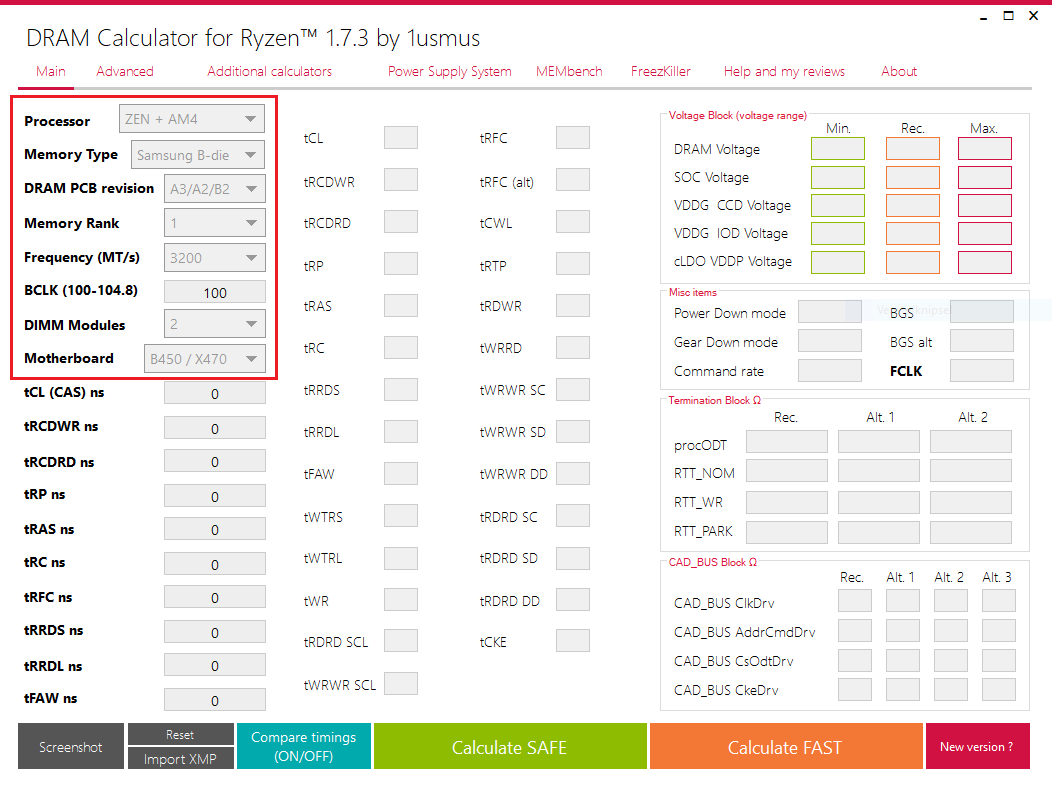Open DRAM PCB revision dropdown

(x=214, y=189)
